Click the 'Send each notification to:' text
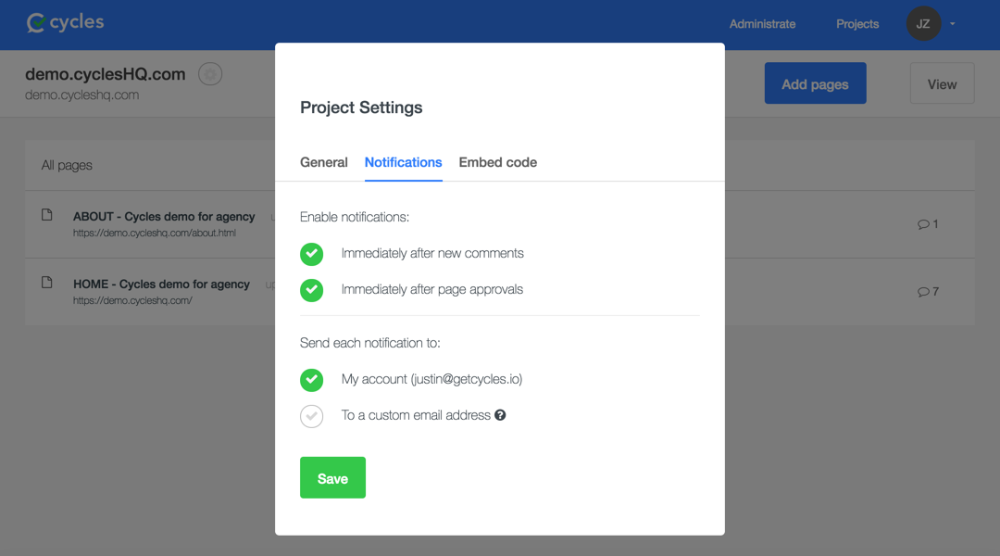This screenshot has height=556, width=1000. pyautogui.click(x=370, y=343)
